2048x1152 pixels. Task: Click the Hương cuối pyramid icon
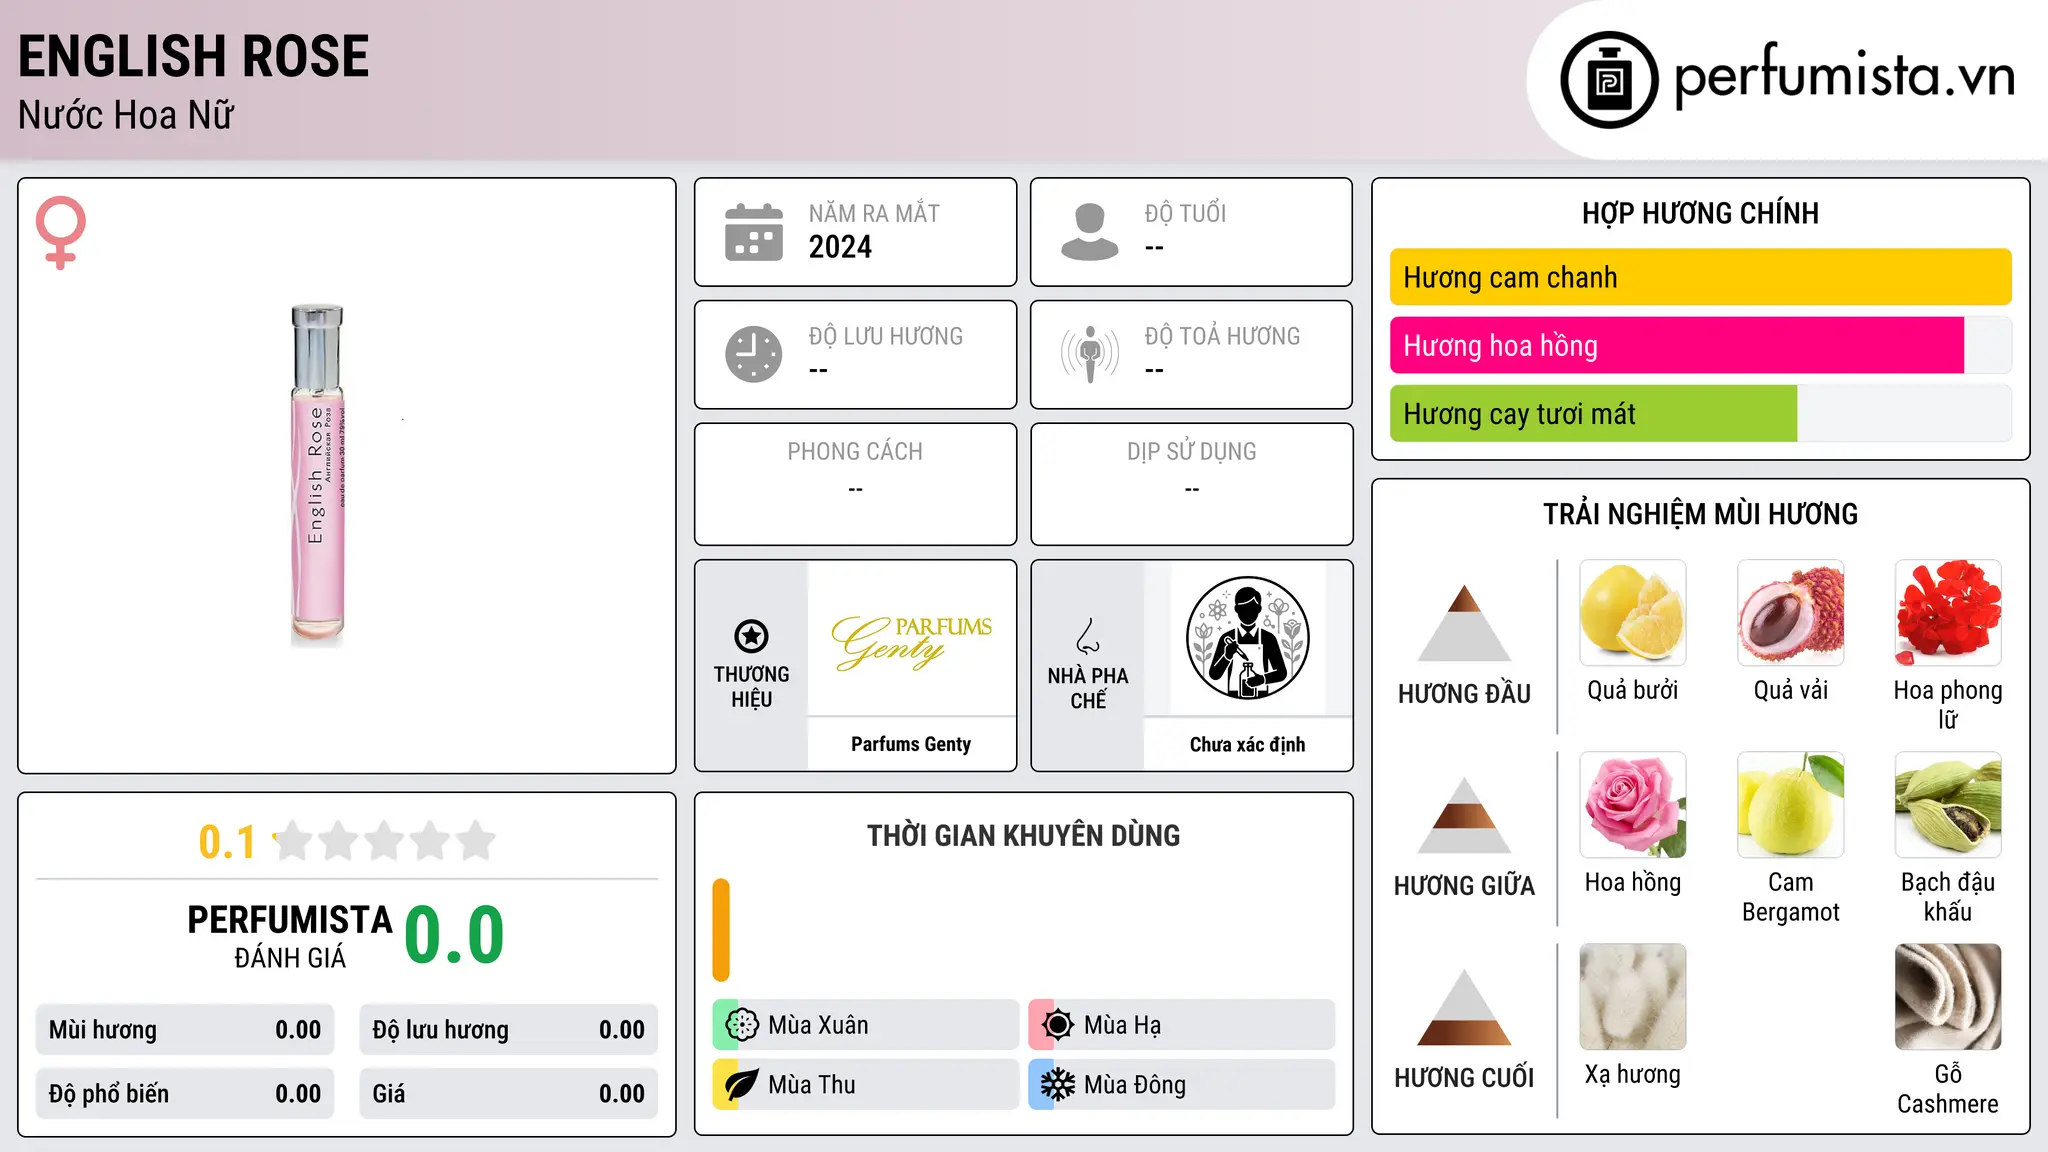[x=1464, y=1007]
